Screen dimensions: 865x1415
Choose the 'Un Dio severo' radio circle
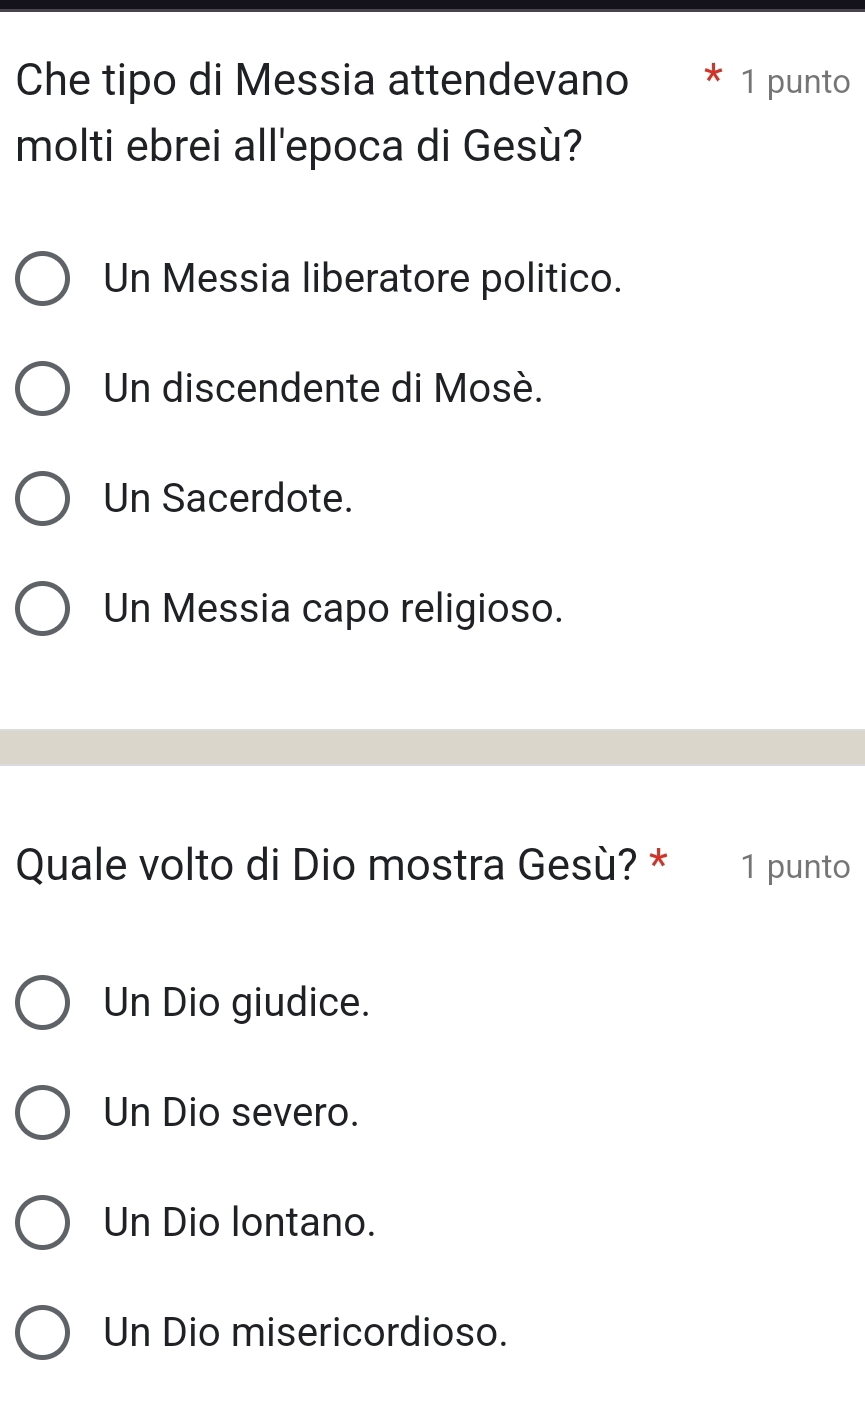point(43,1112)
